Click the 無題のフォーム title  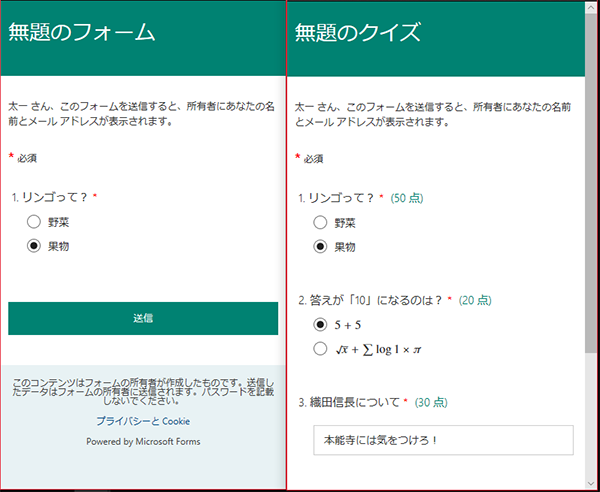(x=82, y=32)
